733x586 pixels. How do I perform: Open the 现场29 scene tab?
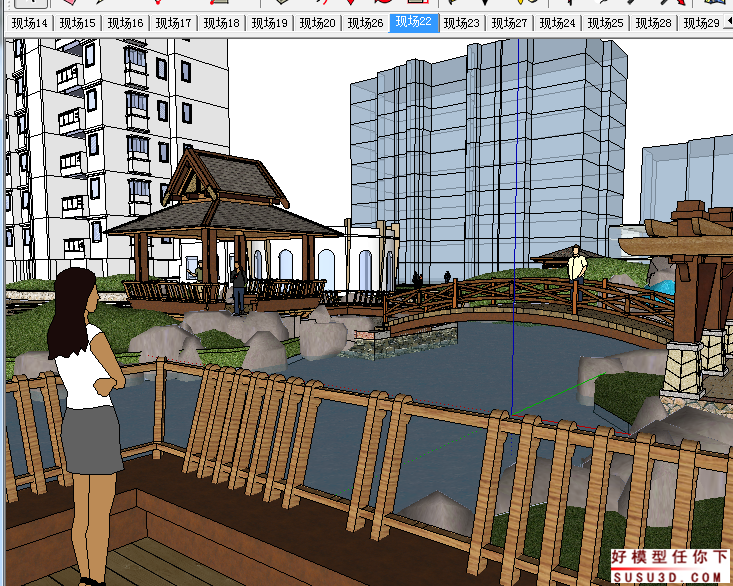click(701, 23)
